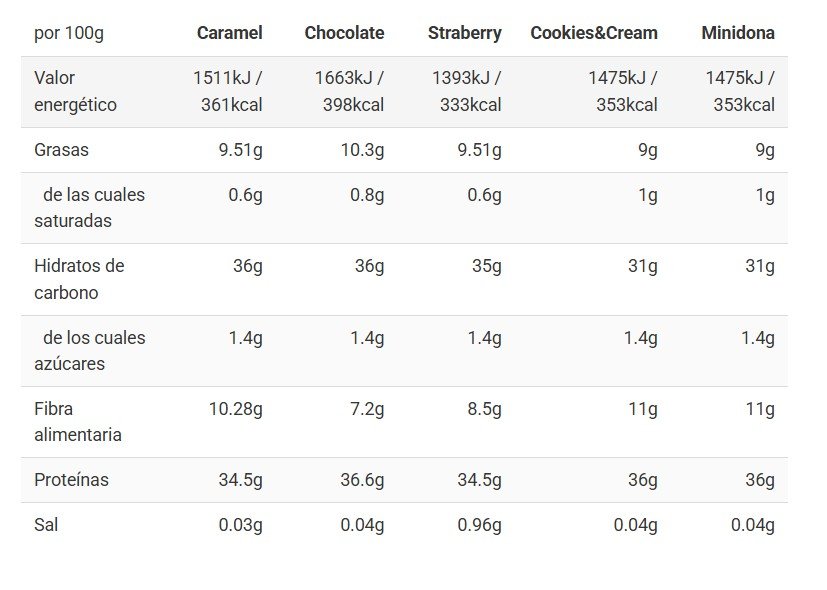Select the 0.96g salt value for Straberry
827x590 pixels.
pos(479,524)
